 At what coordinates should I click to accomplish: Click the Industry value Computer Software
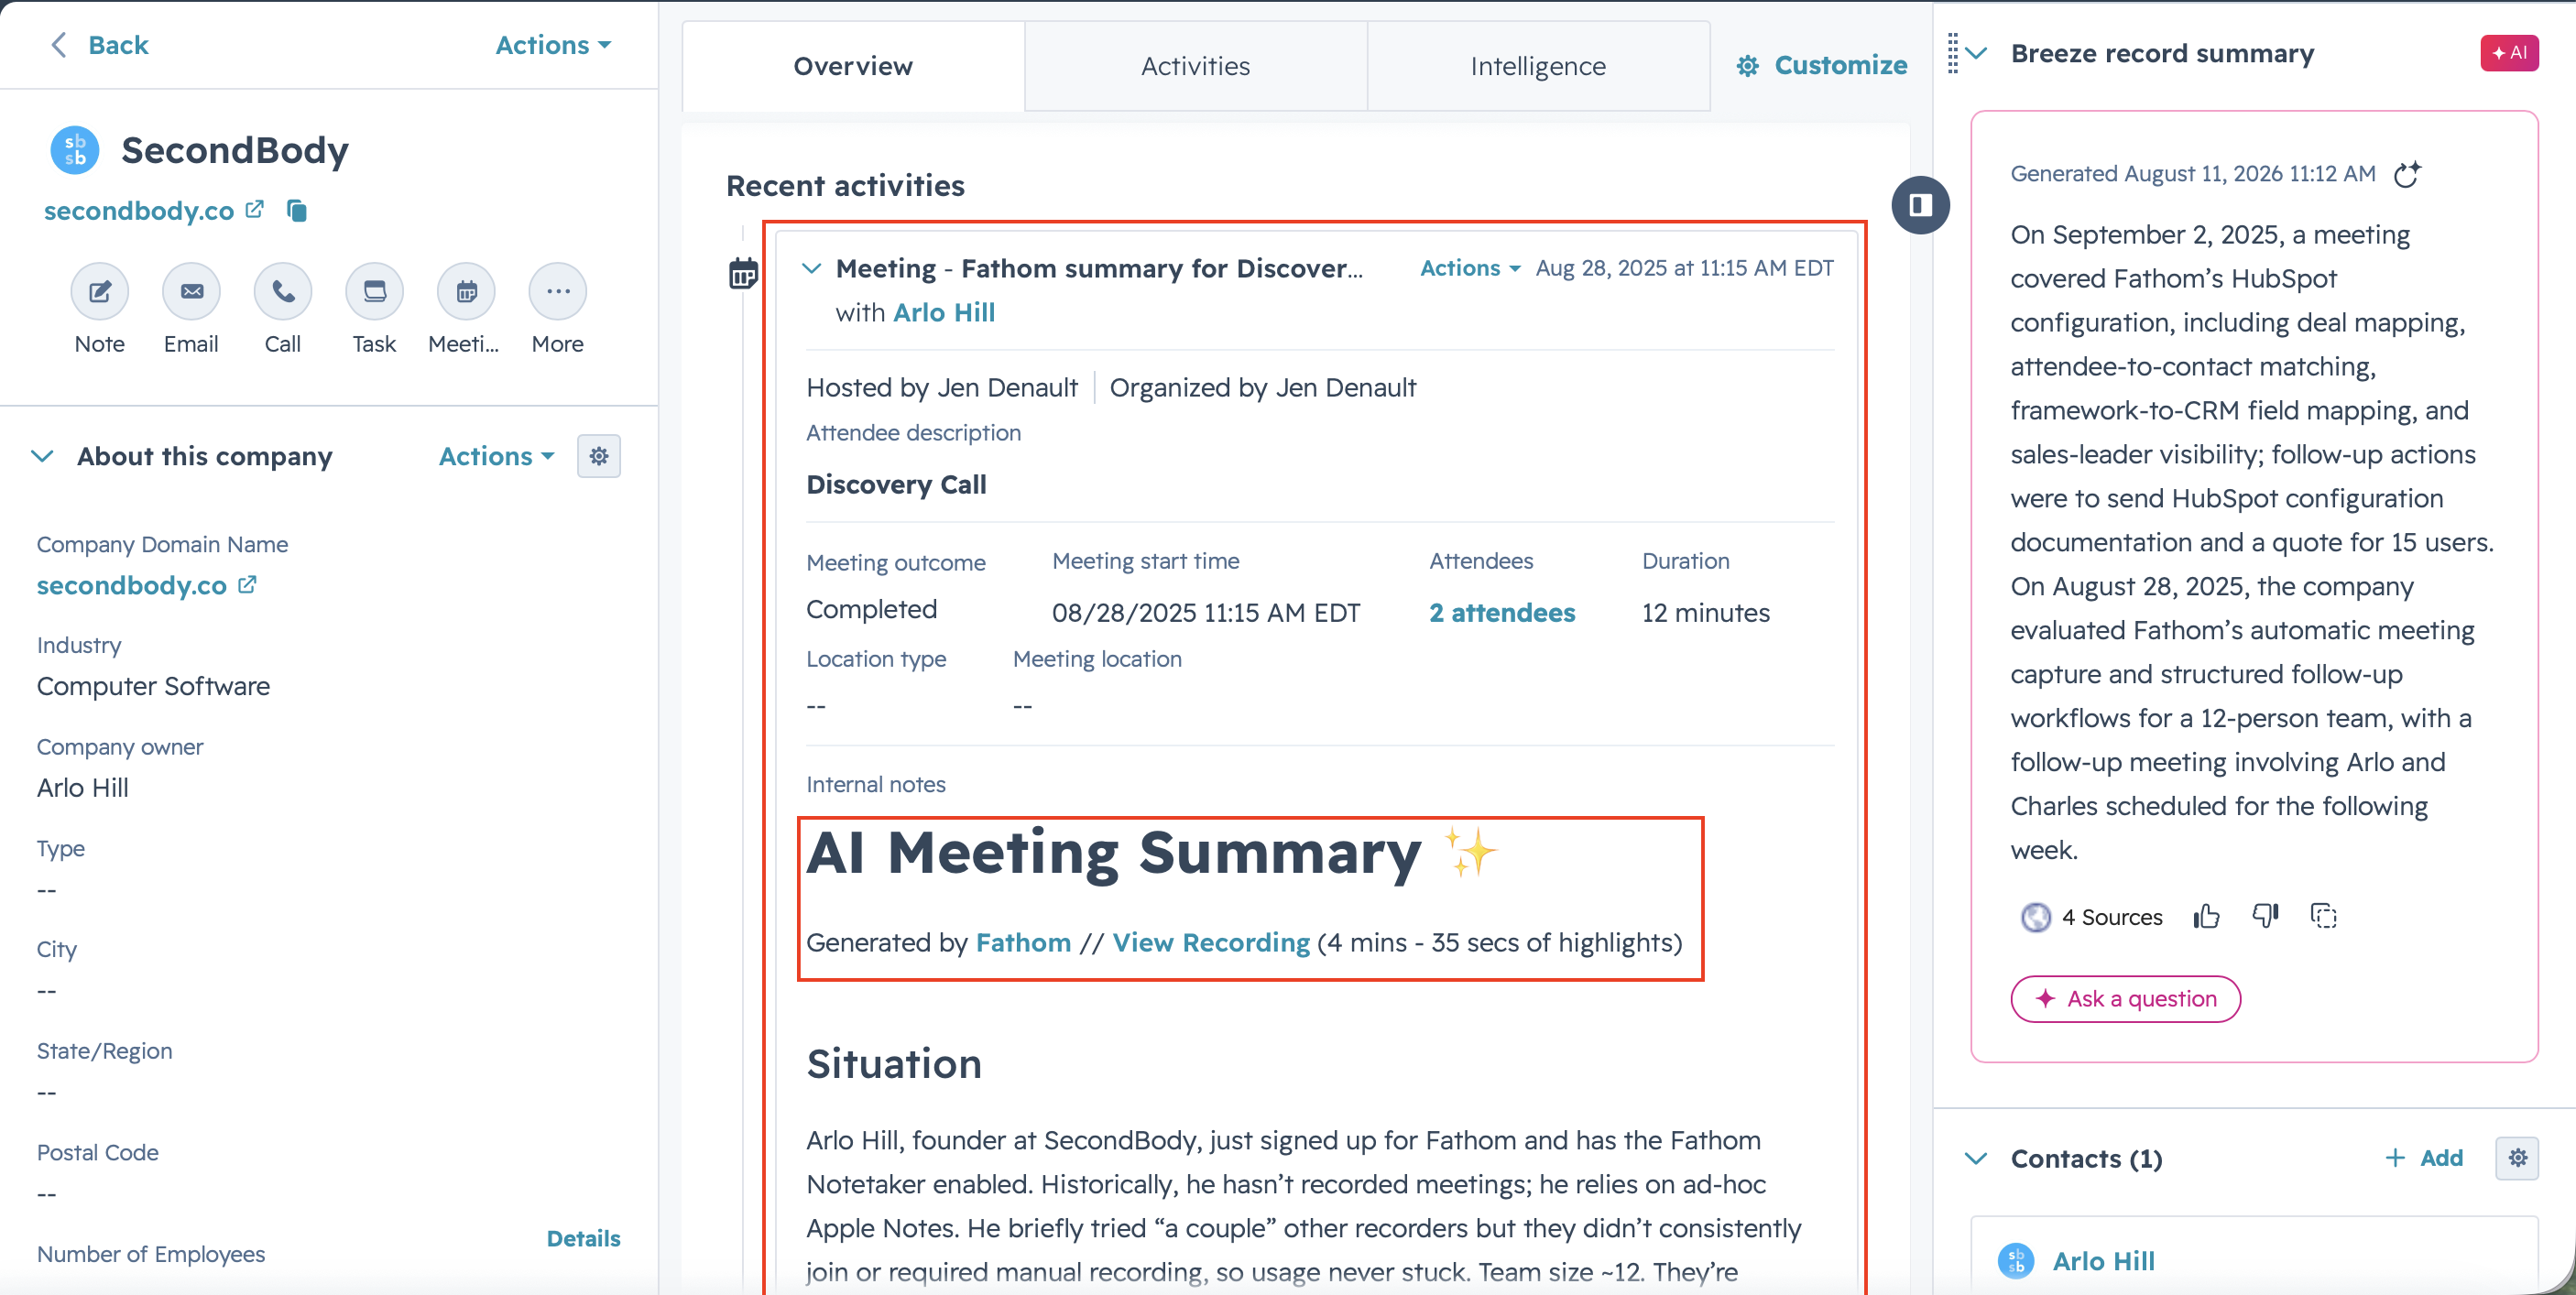point(153,686)
